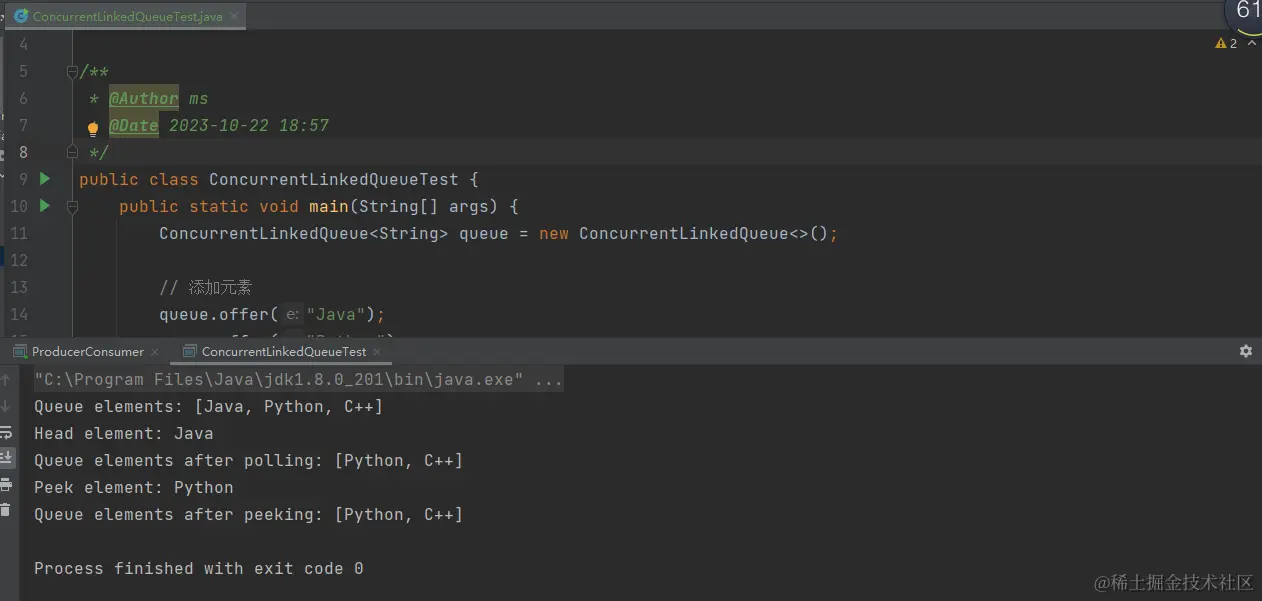Click the main method name on line 10

pyautogui.click(x=328, y=206)
